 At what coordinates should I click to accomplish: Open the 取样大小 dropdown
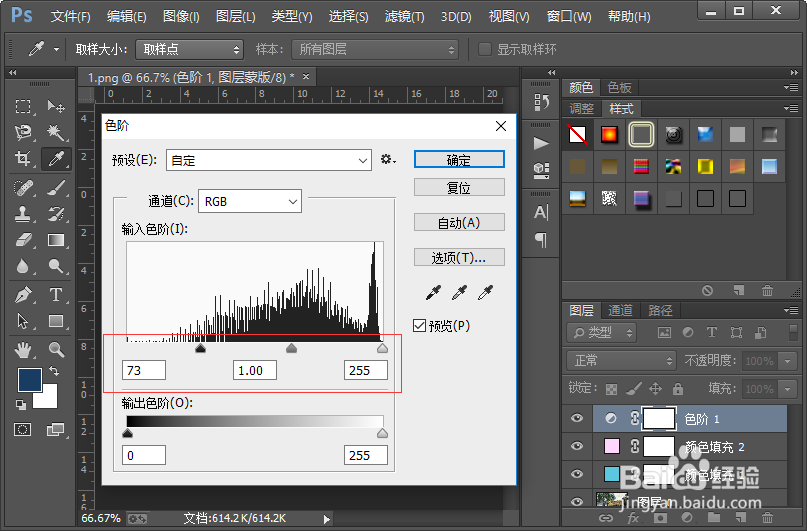[x=189, y=49]
